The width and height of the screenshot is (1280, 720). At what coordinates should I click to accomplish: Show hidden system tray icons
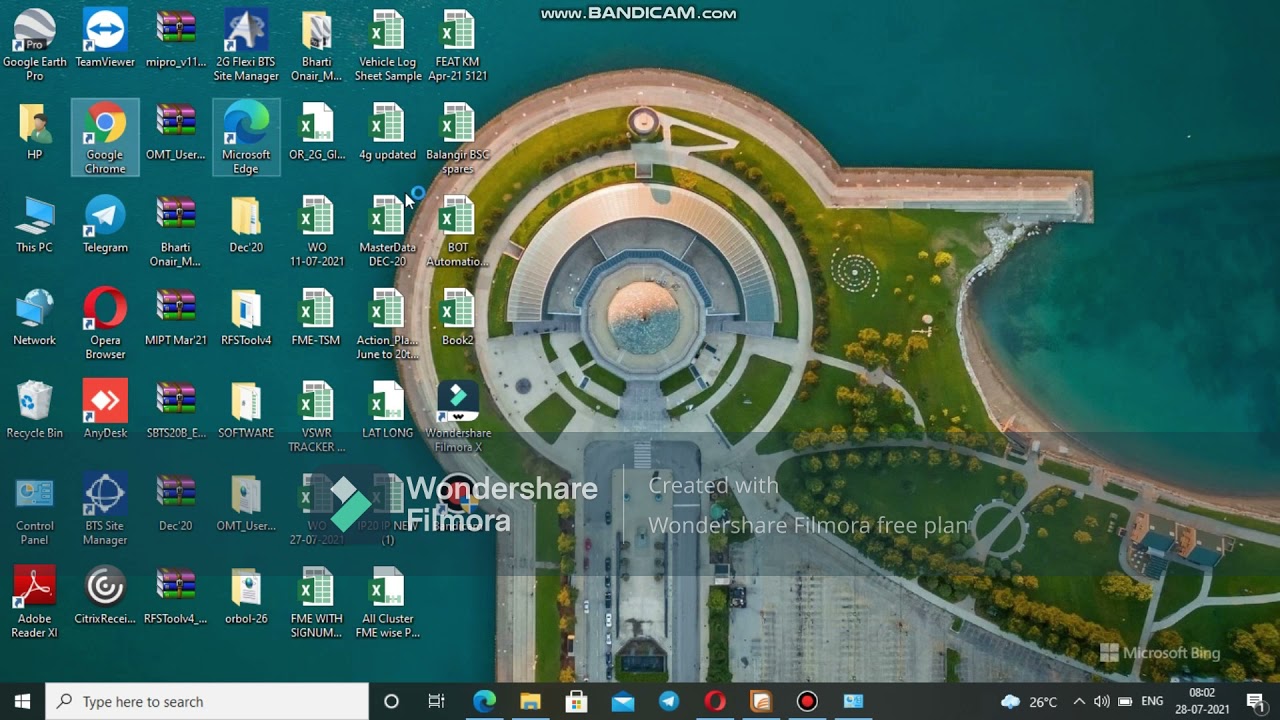coord(1078,701)
